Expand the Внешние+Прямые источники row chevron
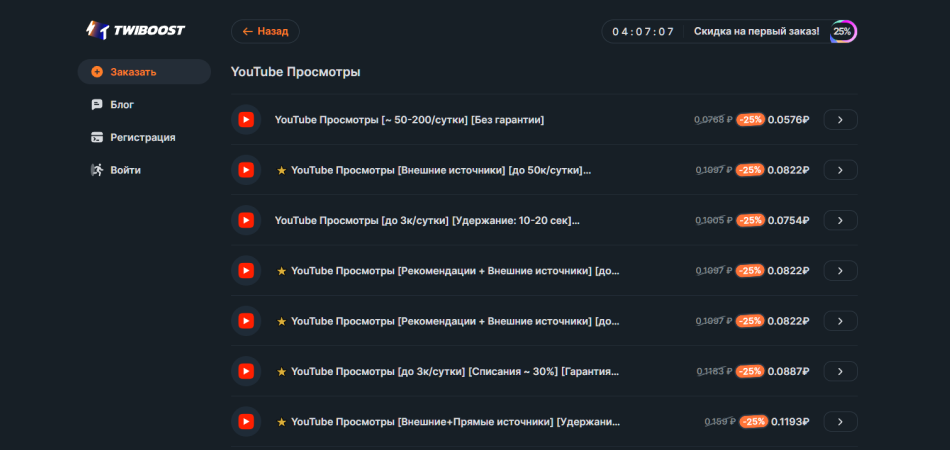The width and height of the screenshot is (950, 450). click(x=840, y=422)
